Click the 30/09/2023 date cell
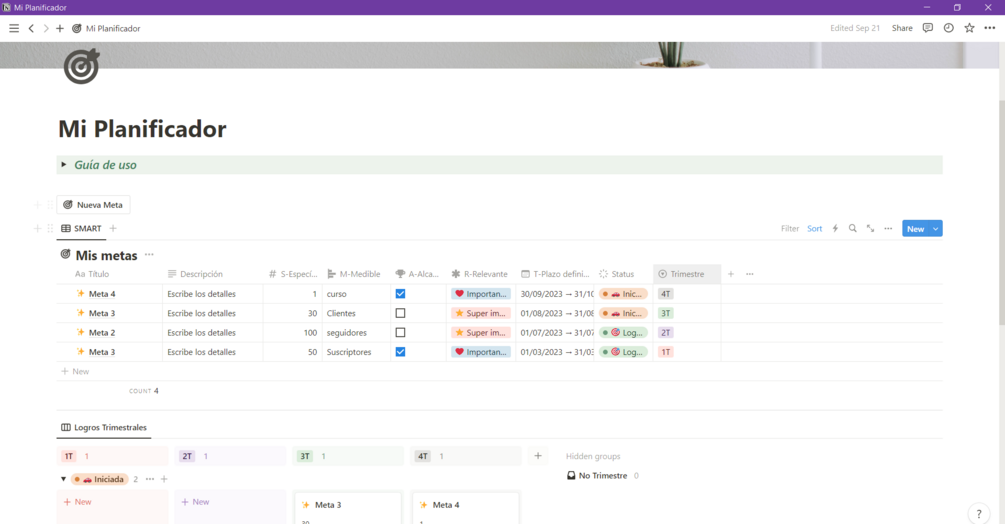 pos(555,294)
